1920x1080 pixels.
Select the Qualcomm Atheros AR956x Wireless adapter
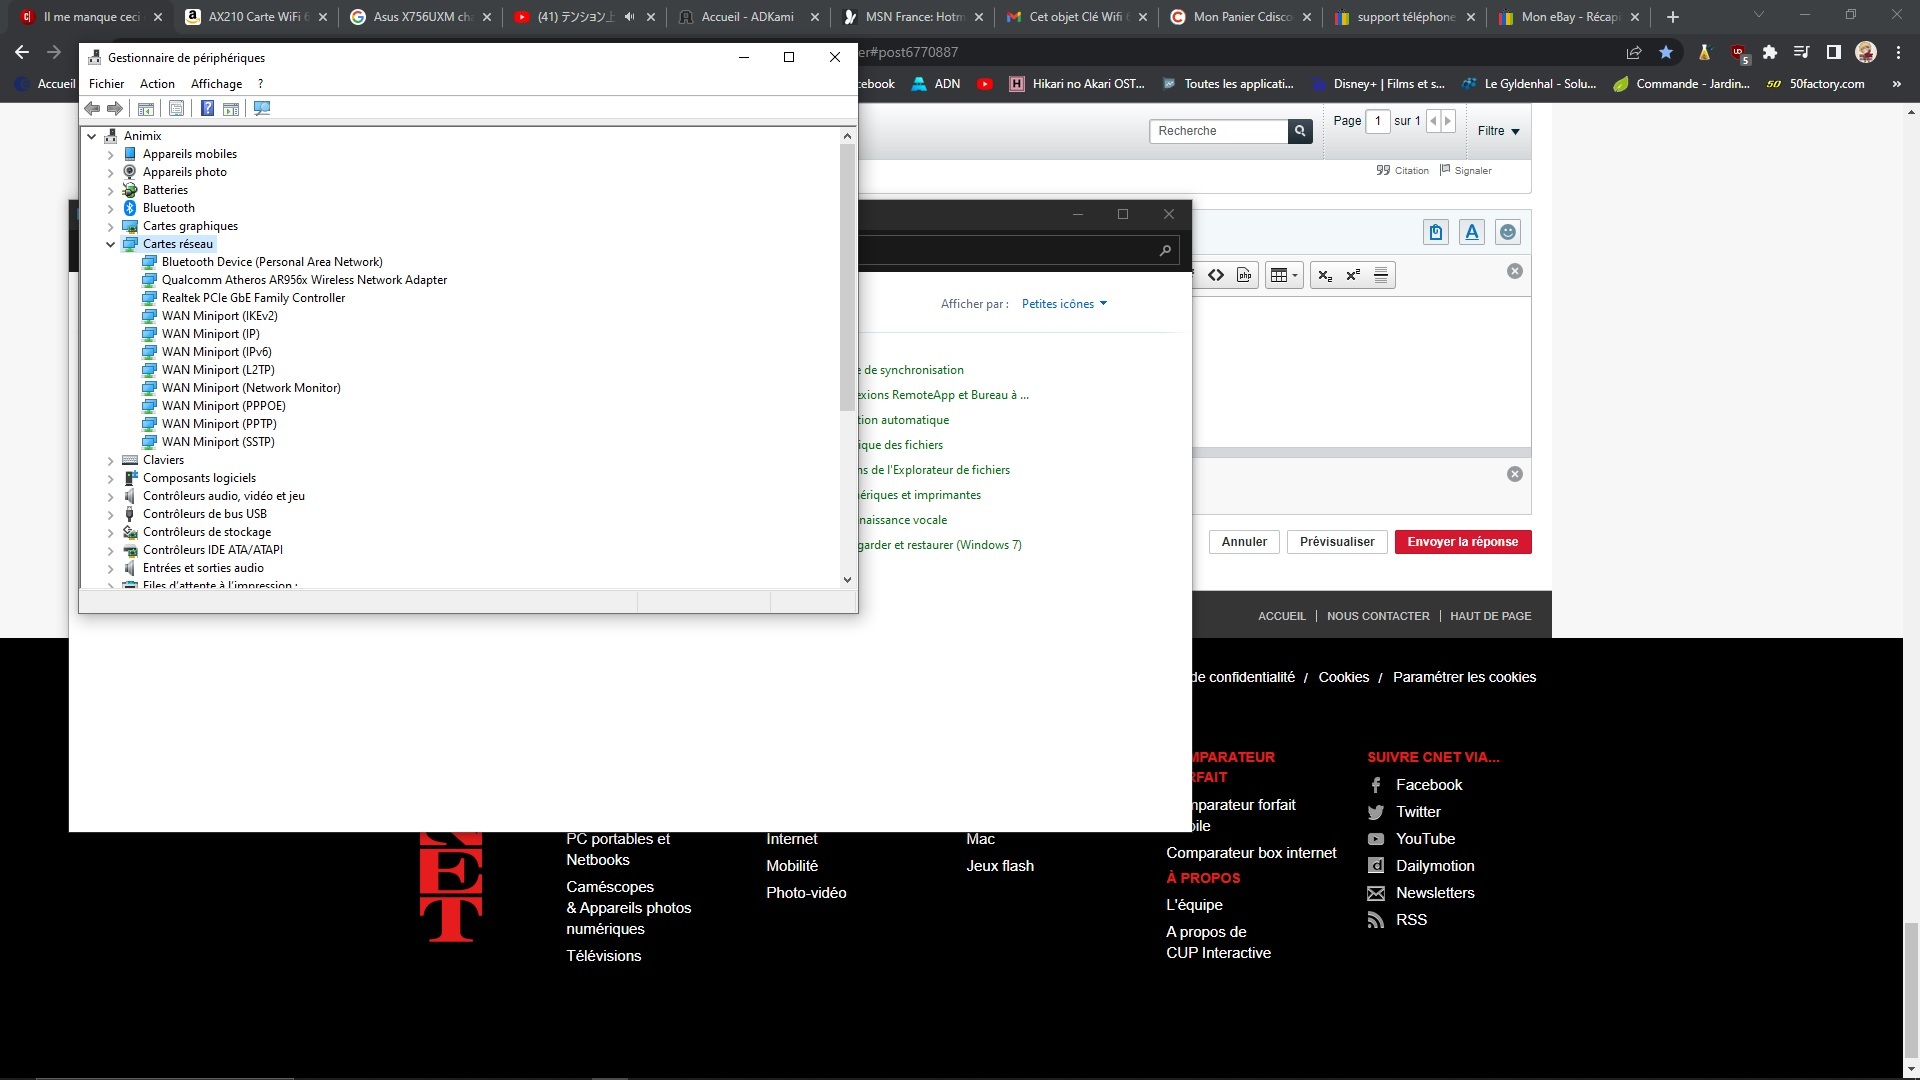click(x=304, y=280)
